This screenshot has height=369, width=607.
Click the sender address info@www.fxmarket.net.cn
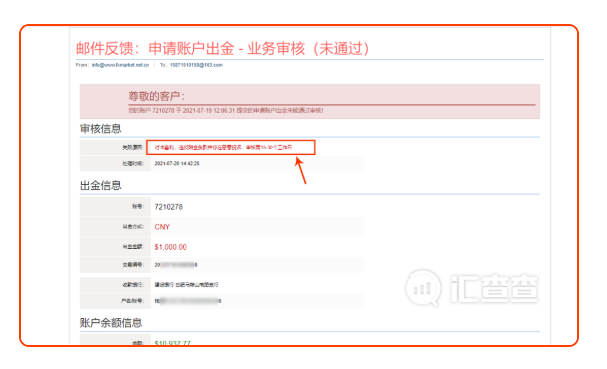(x=120, y=65)
